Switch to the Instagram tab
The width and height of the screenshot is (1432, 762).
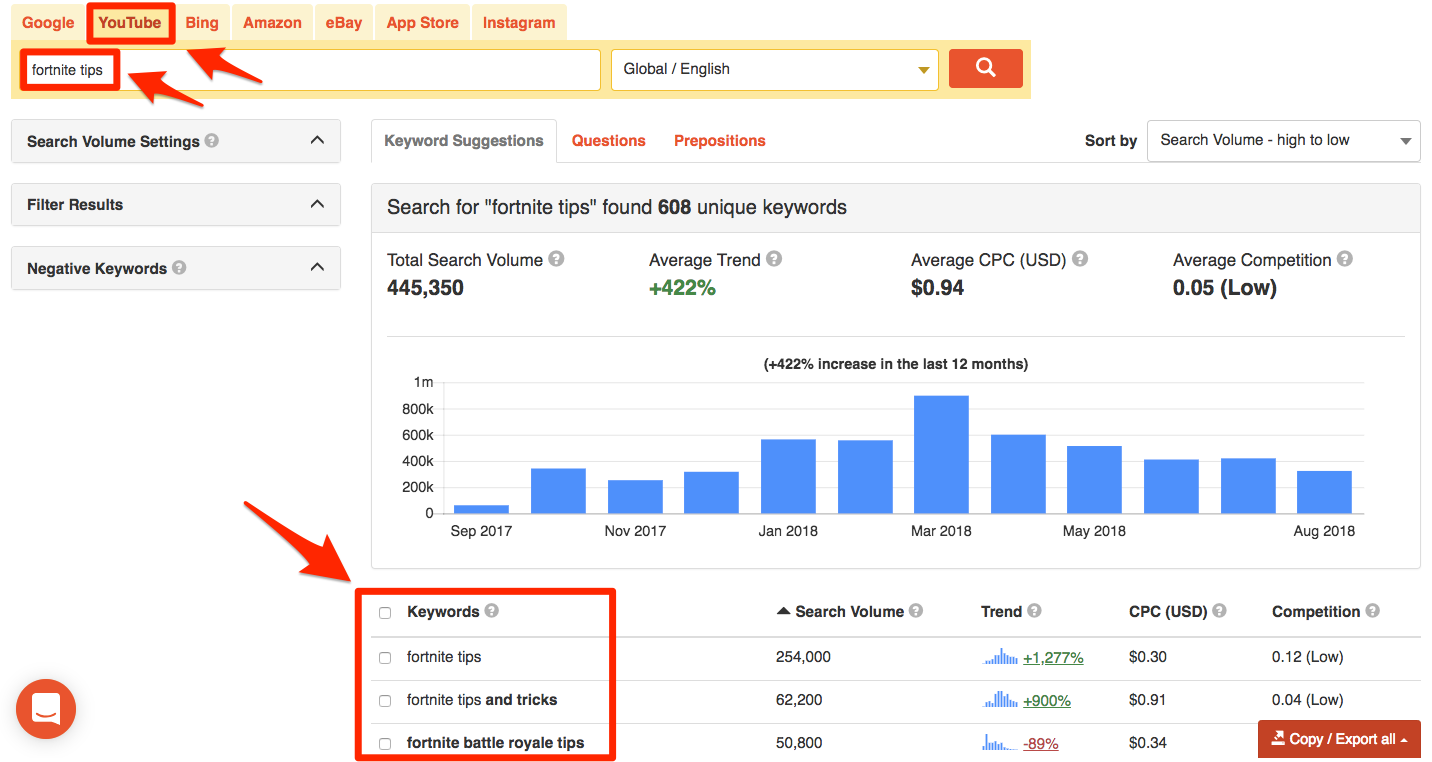coord(519,22)
